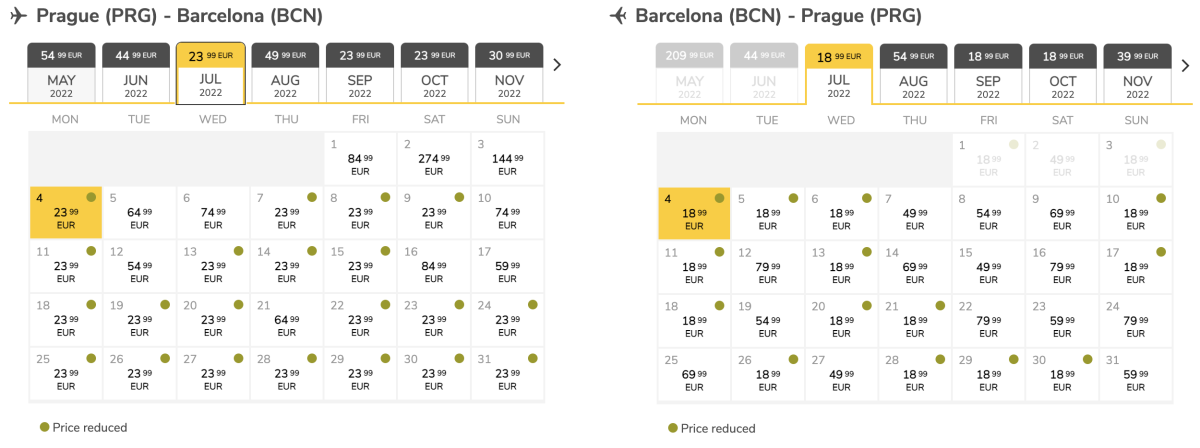Select OCT 2022 tab for Prague - Barcelona

(434, 74)
